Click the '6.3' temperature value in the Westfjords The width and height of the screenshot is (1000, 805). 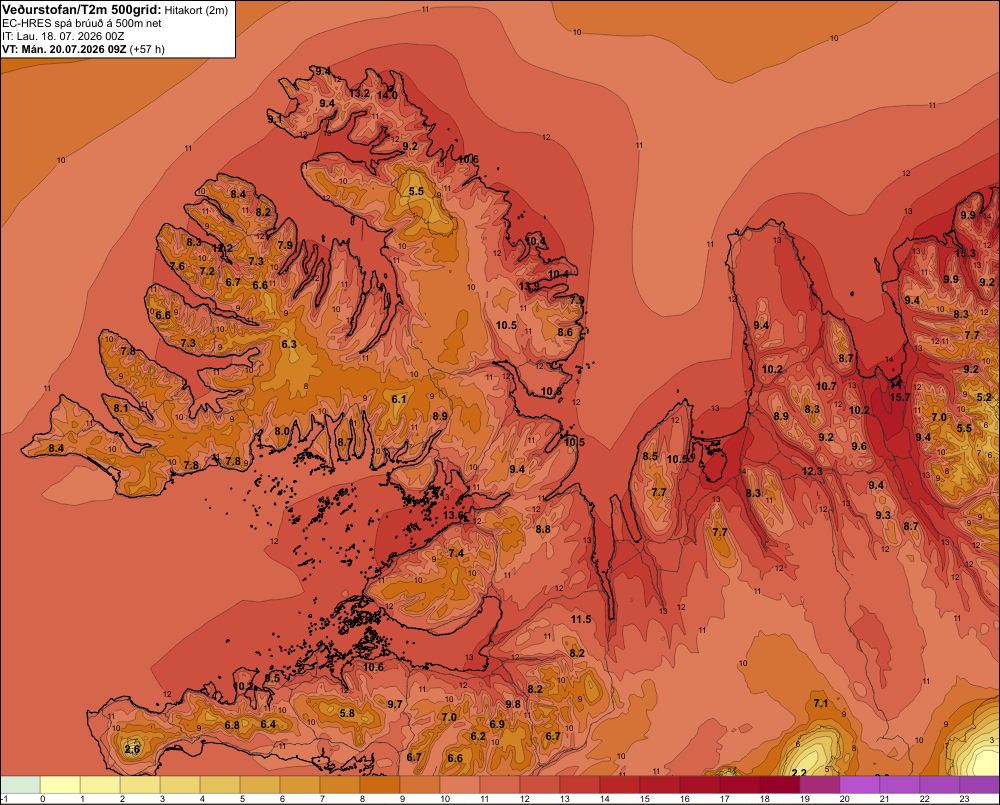click(289, 344)
